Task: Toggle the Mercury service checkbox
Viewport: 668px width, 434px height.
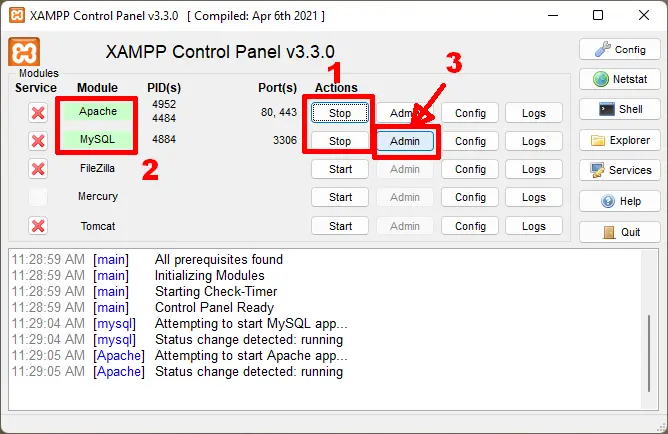Action: 38,197
